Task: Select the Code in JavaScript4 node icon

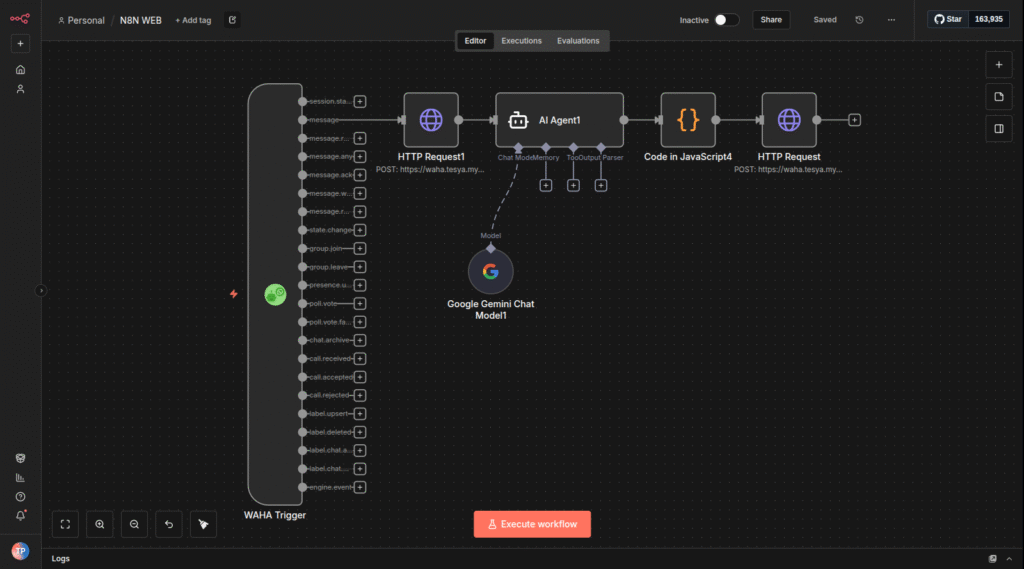Action: pos(688,120)
